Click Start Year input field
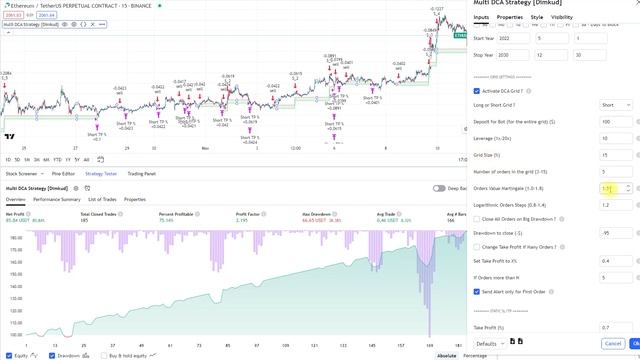 513,38
